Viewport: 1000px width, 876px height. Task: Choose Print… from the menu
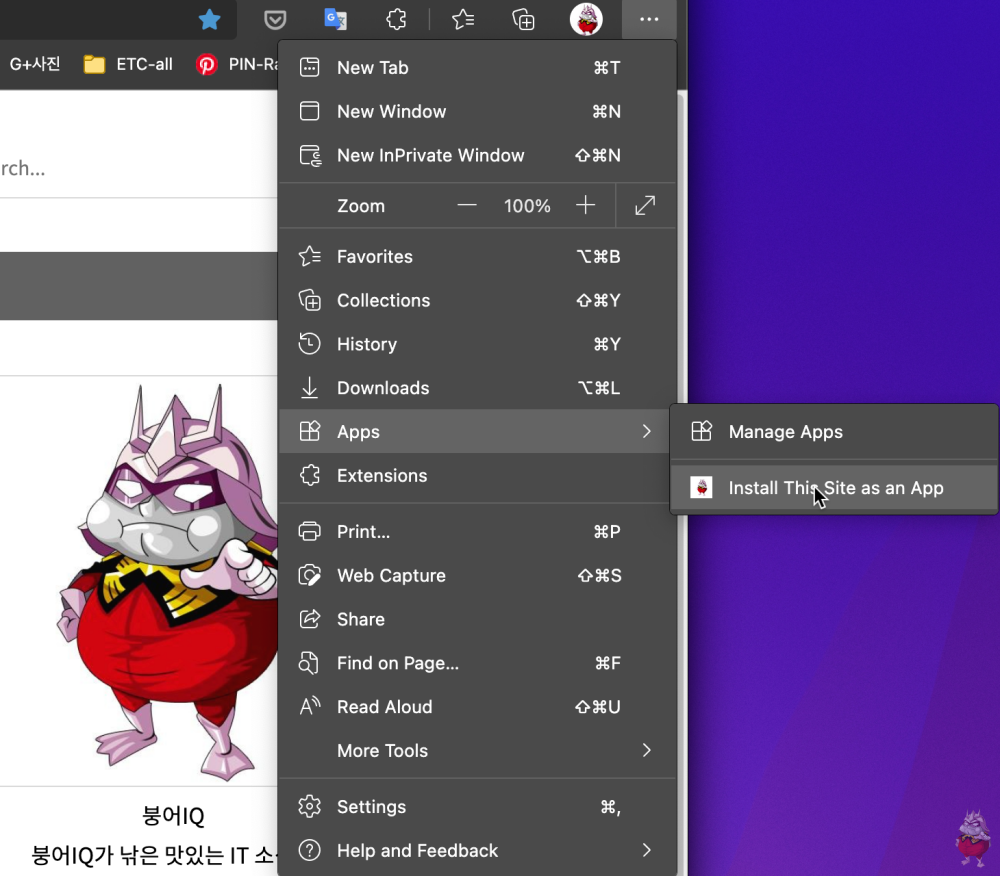coord(477,532)
